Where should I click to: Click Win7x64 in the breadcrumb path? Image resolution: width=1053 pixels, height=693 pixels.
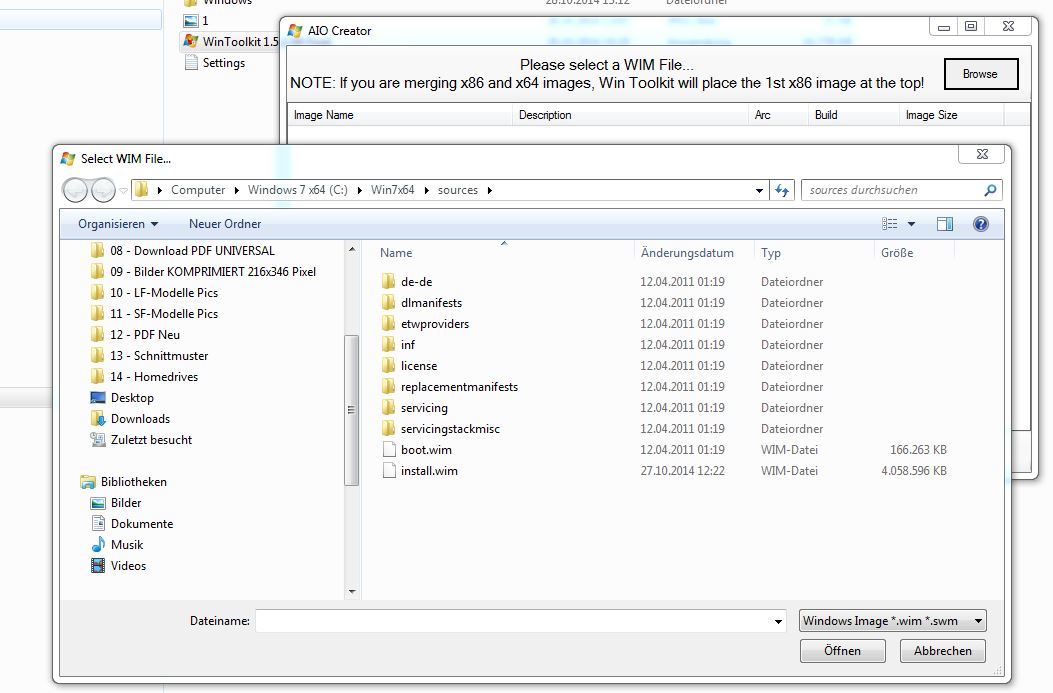pyautogui.click(x=392, y=190)
